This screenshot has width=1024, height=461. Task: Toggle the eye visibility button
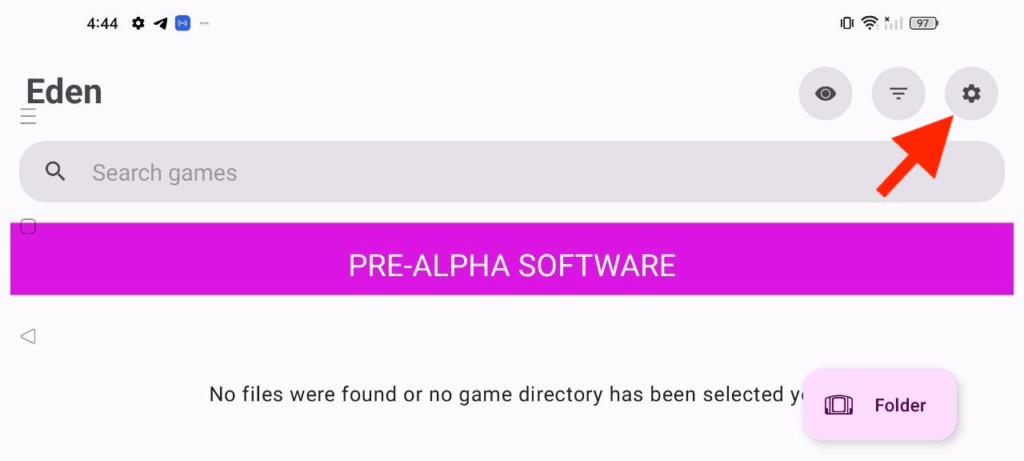point(825,93)
